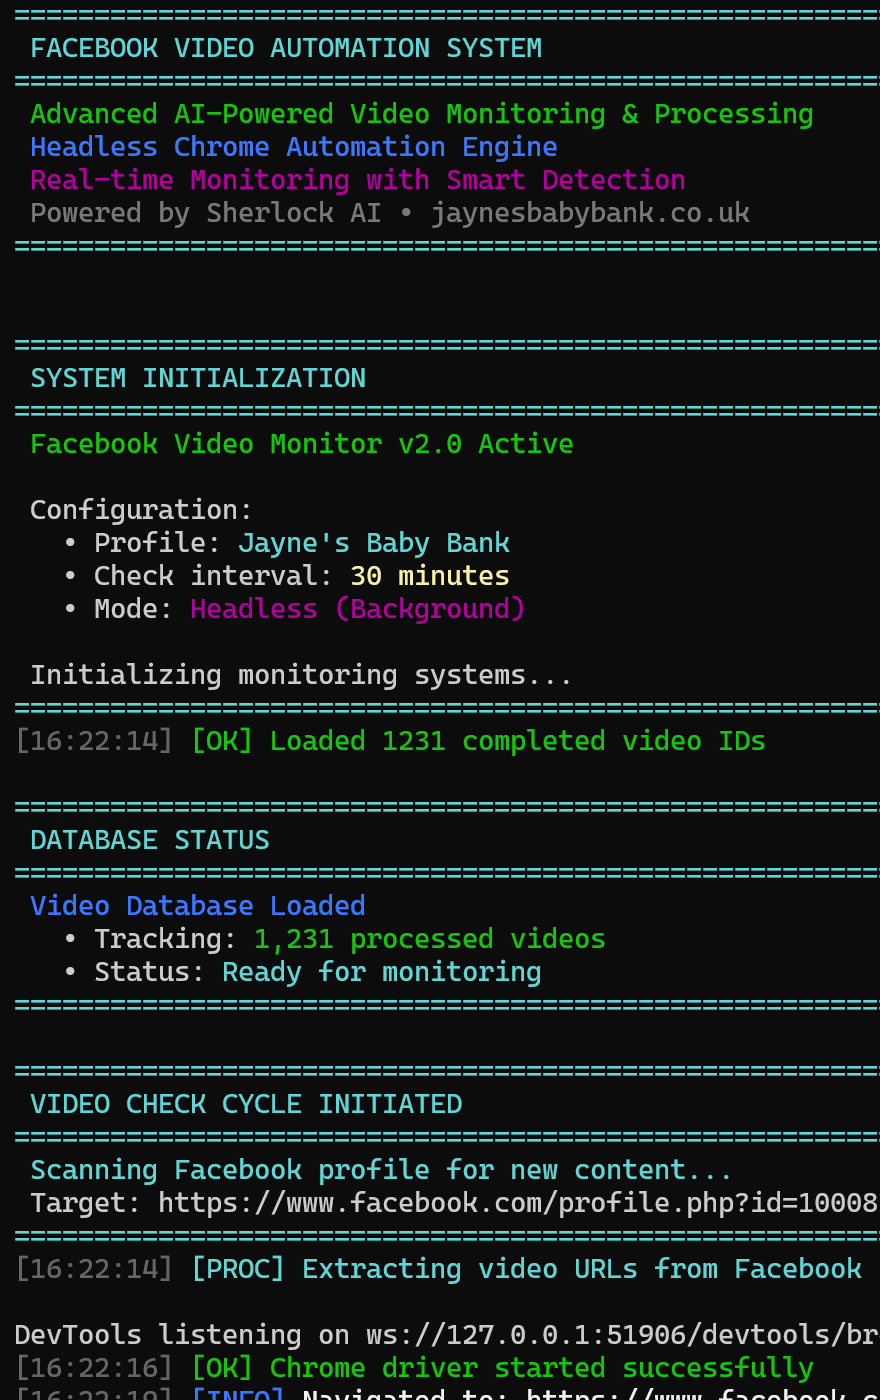
Task: Click 'Facebook Video Monitor v2.0 Active' text
Action: pos(302,444)
